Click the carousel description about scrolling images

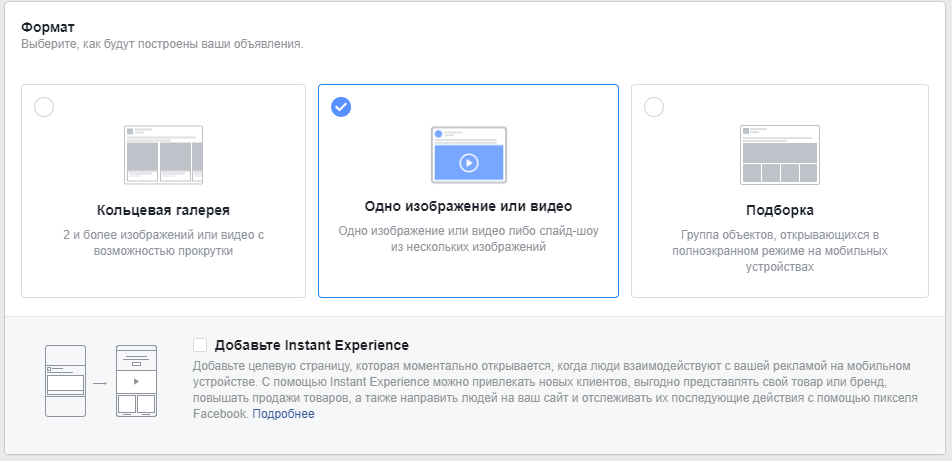(x=163, y=243)
